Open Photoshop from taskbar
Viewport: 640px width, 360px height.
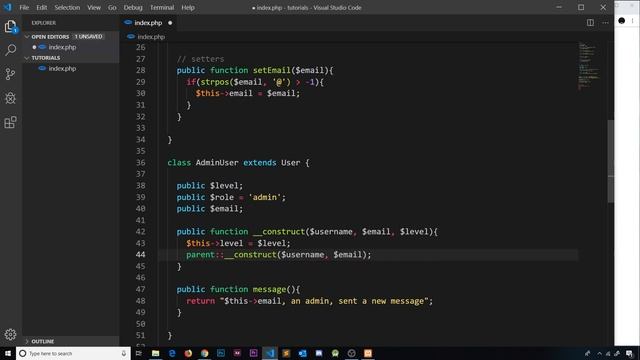point(221,353)
